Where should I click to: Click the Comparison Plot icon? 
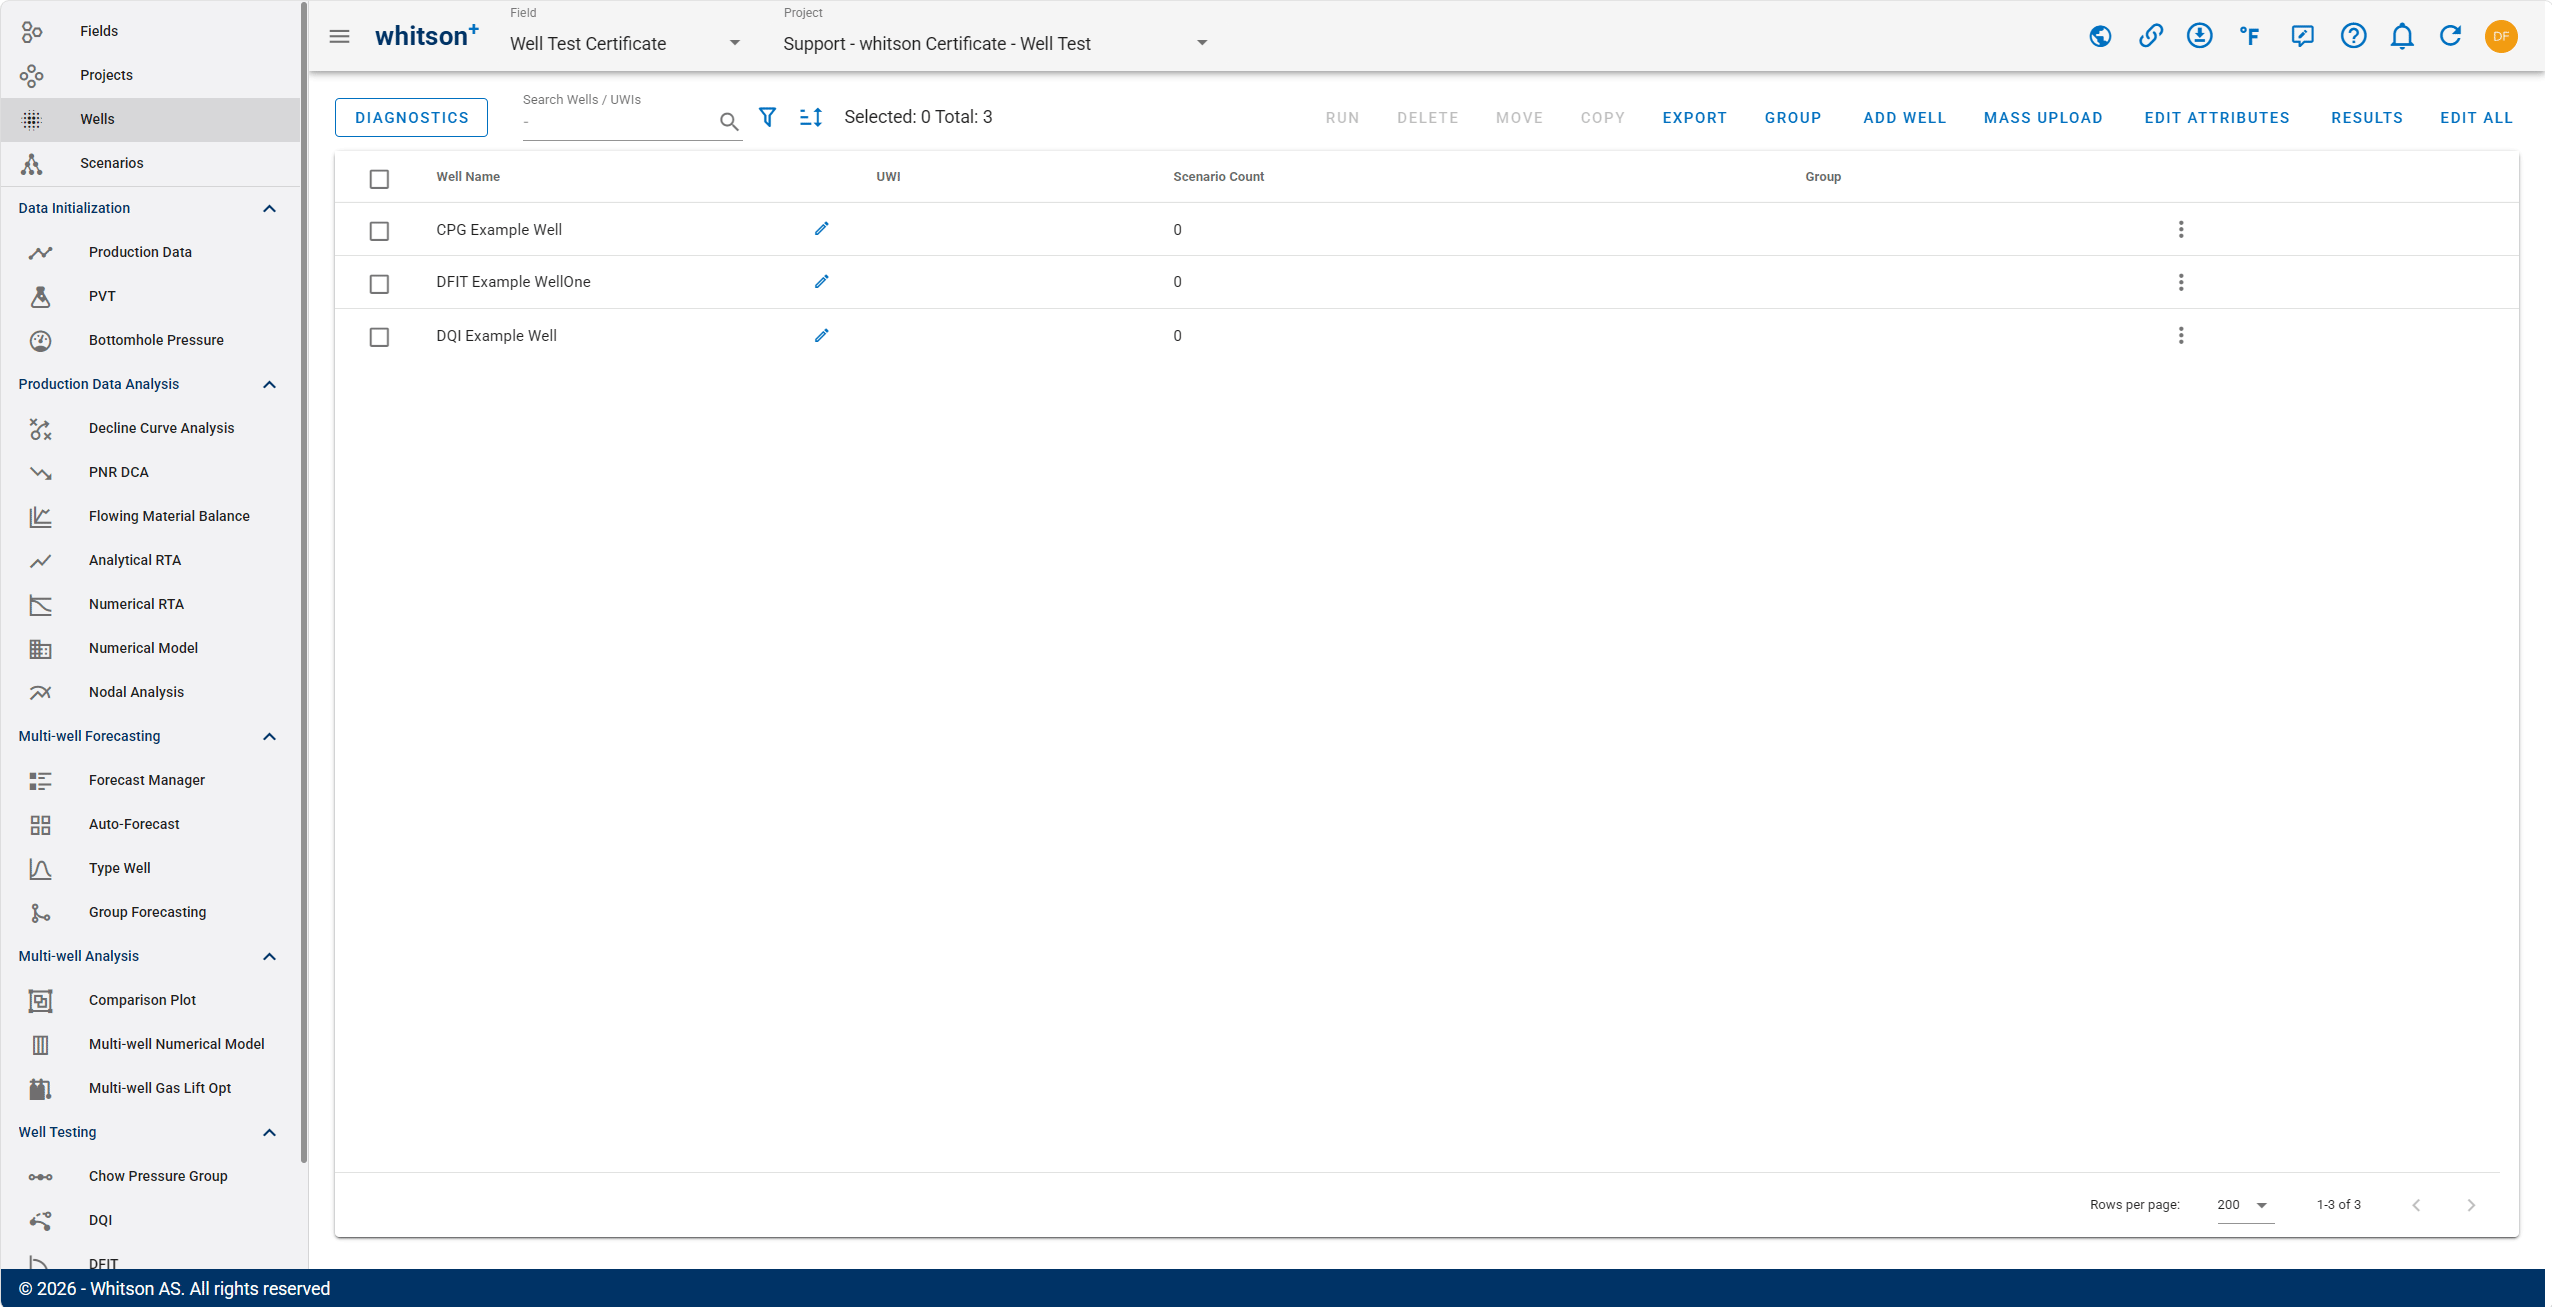coord(40,1000)
